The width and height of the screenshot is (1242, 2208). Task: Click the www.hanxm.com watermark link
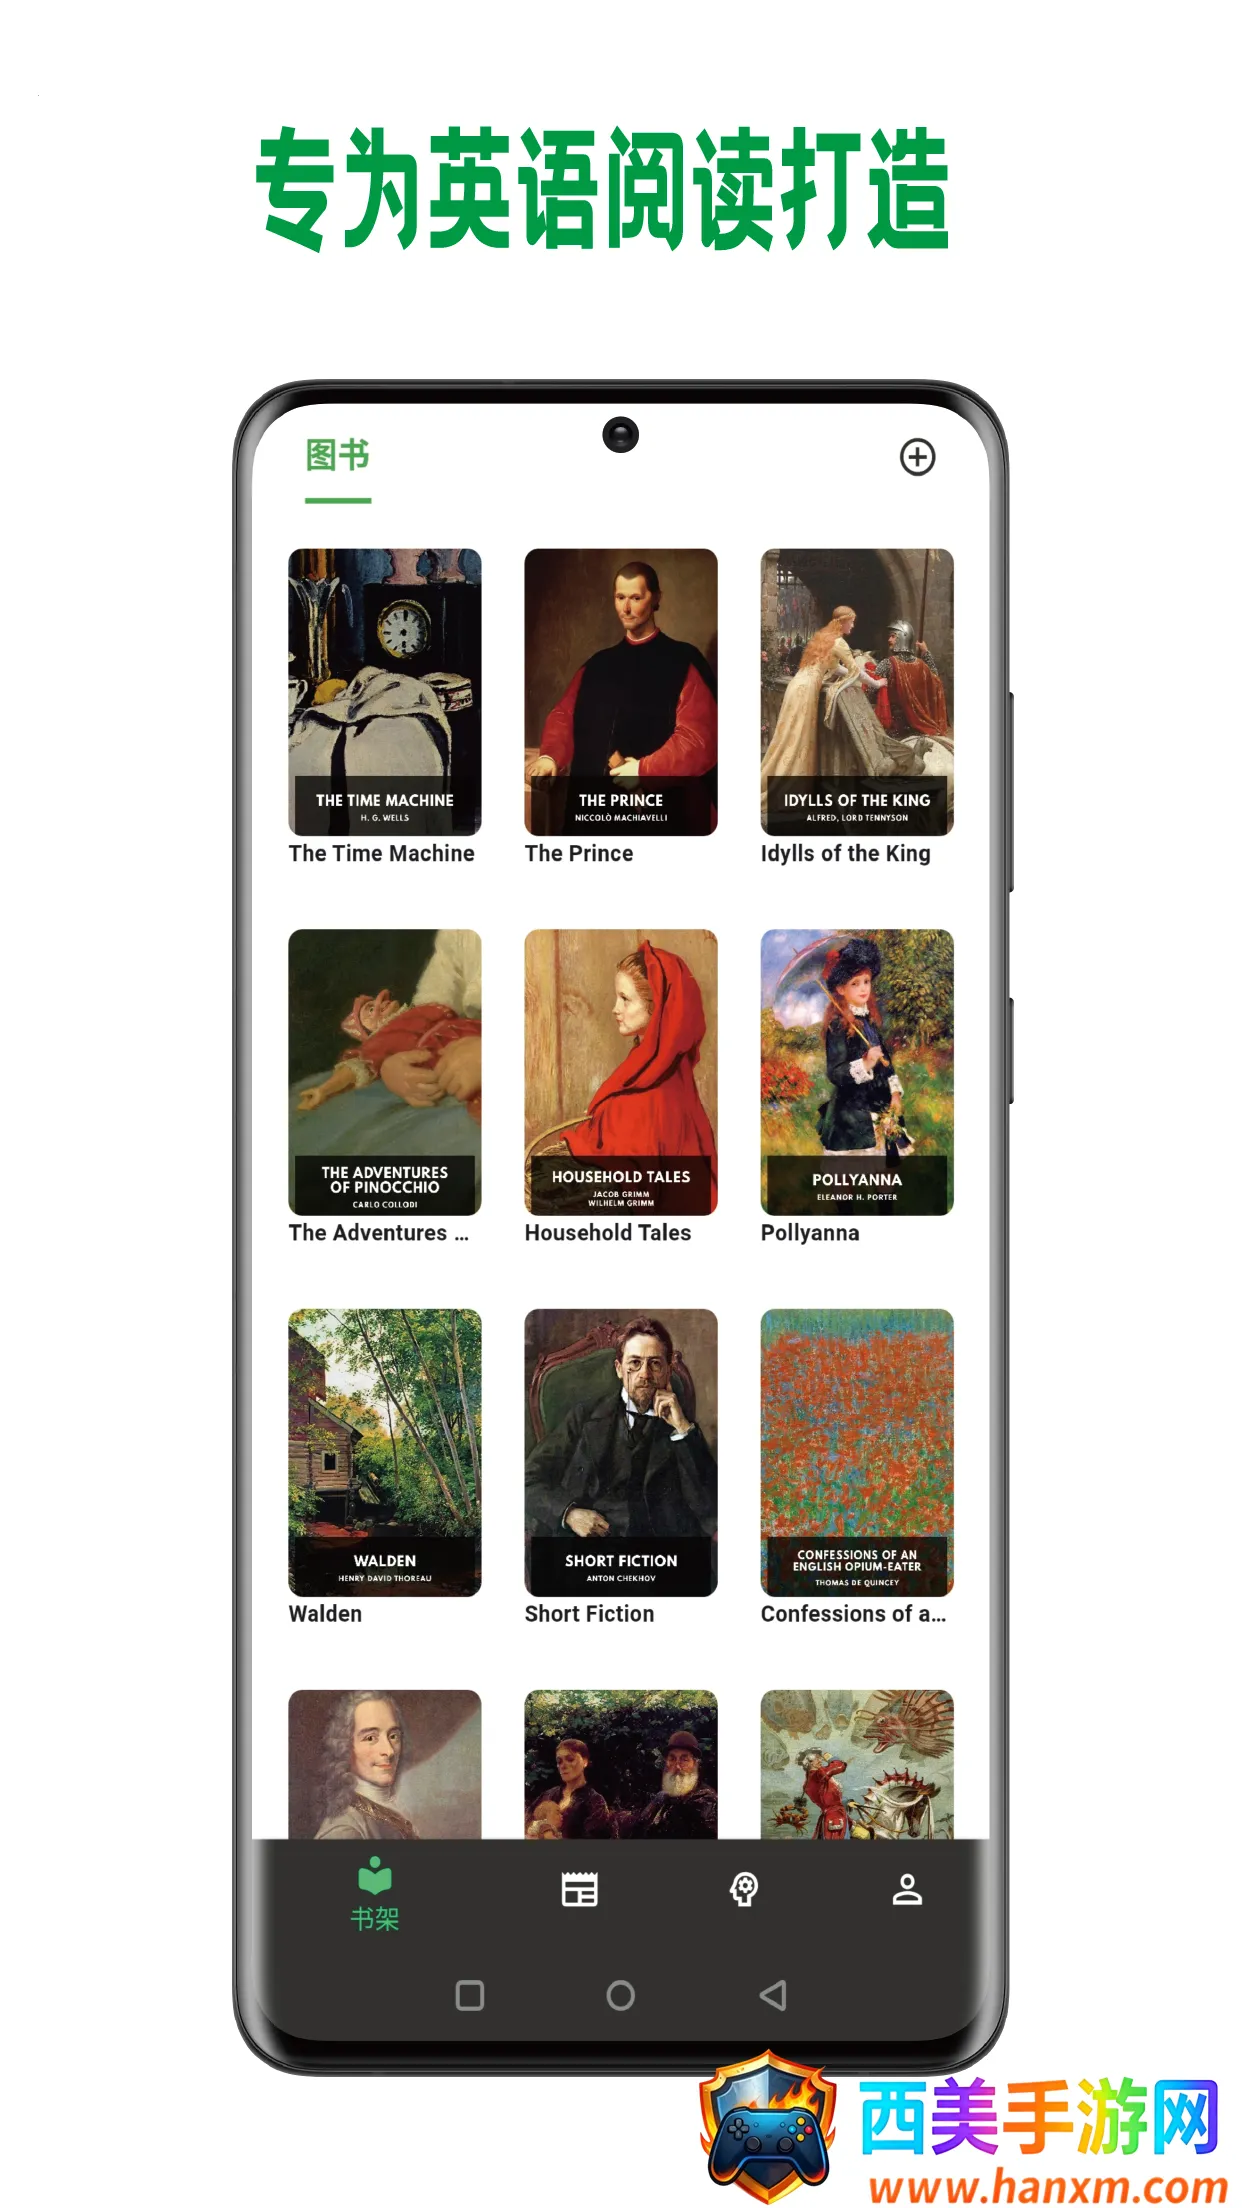tap(1048, 2186)
